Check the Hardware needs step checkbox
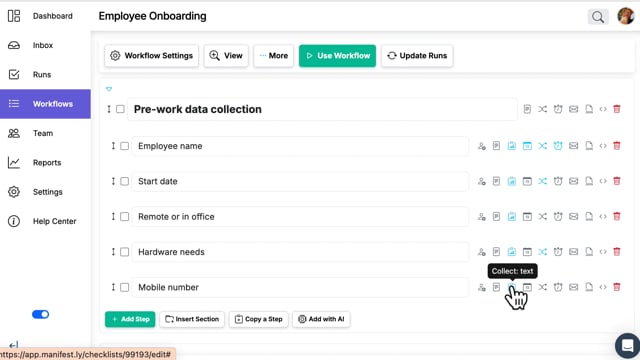The height and width of the screenshot is (360, 640). (x=124, y=252)
